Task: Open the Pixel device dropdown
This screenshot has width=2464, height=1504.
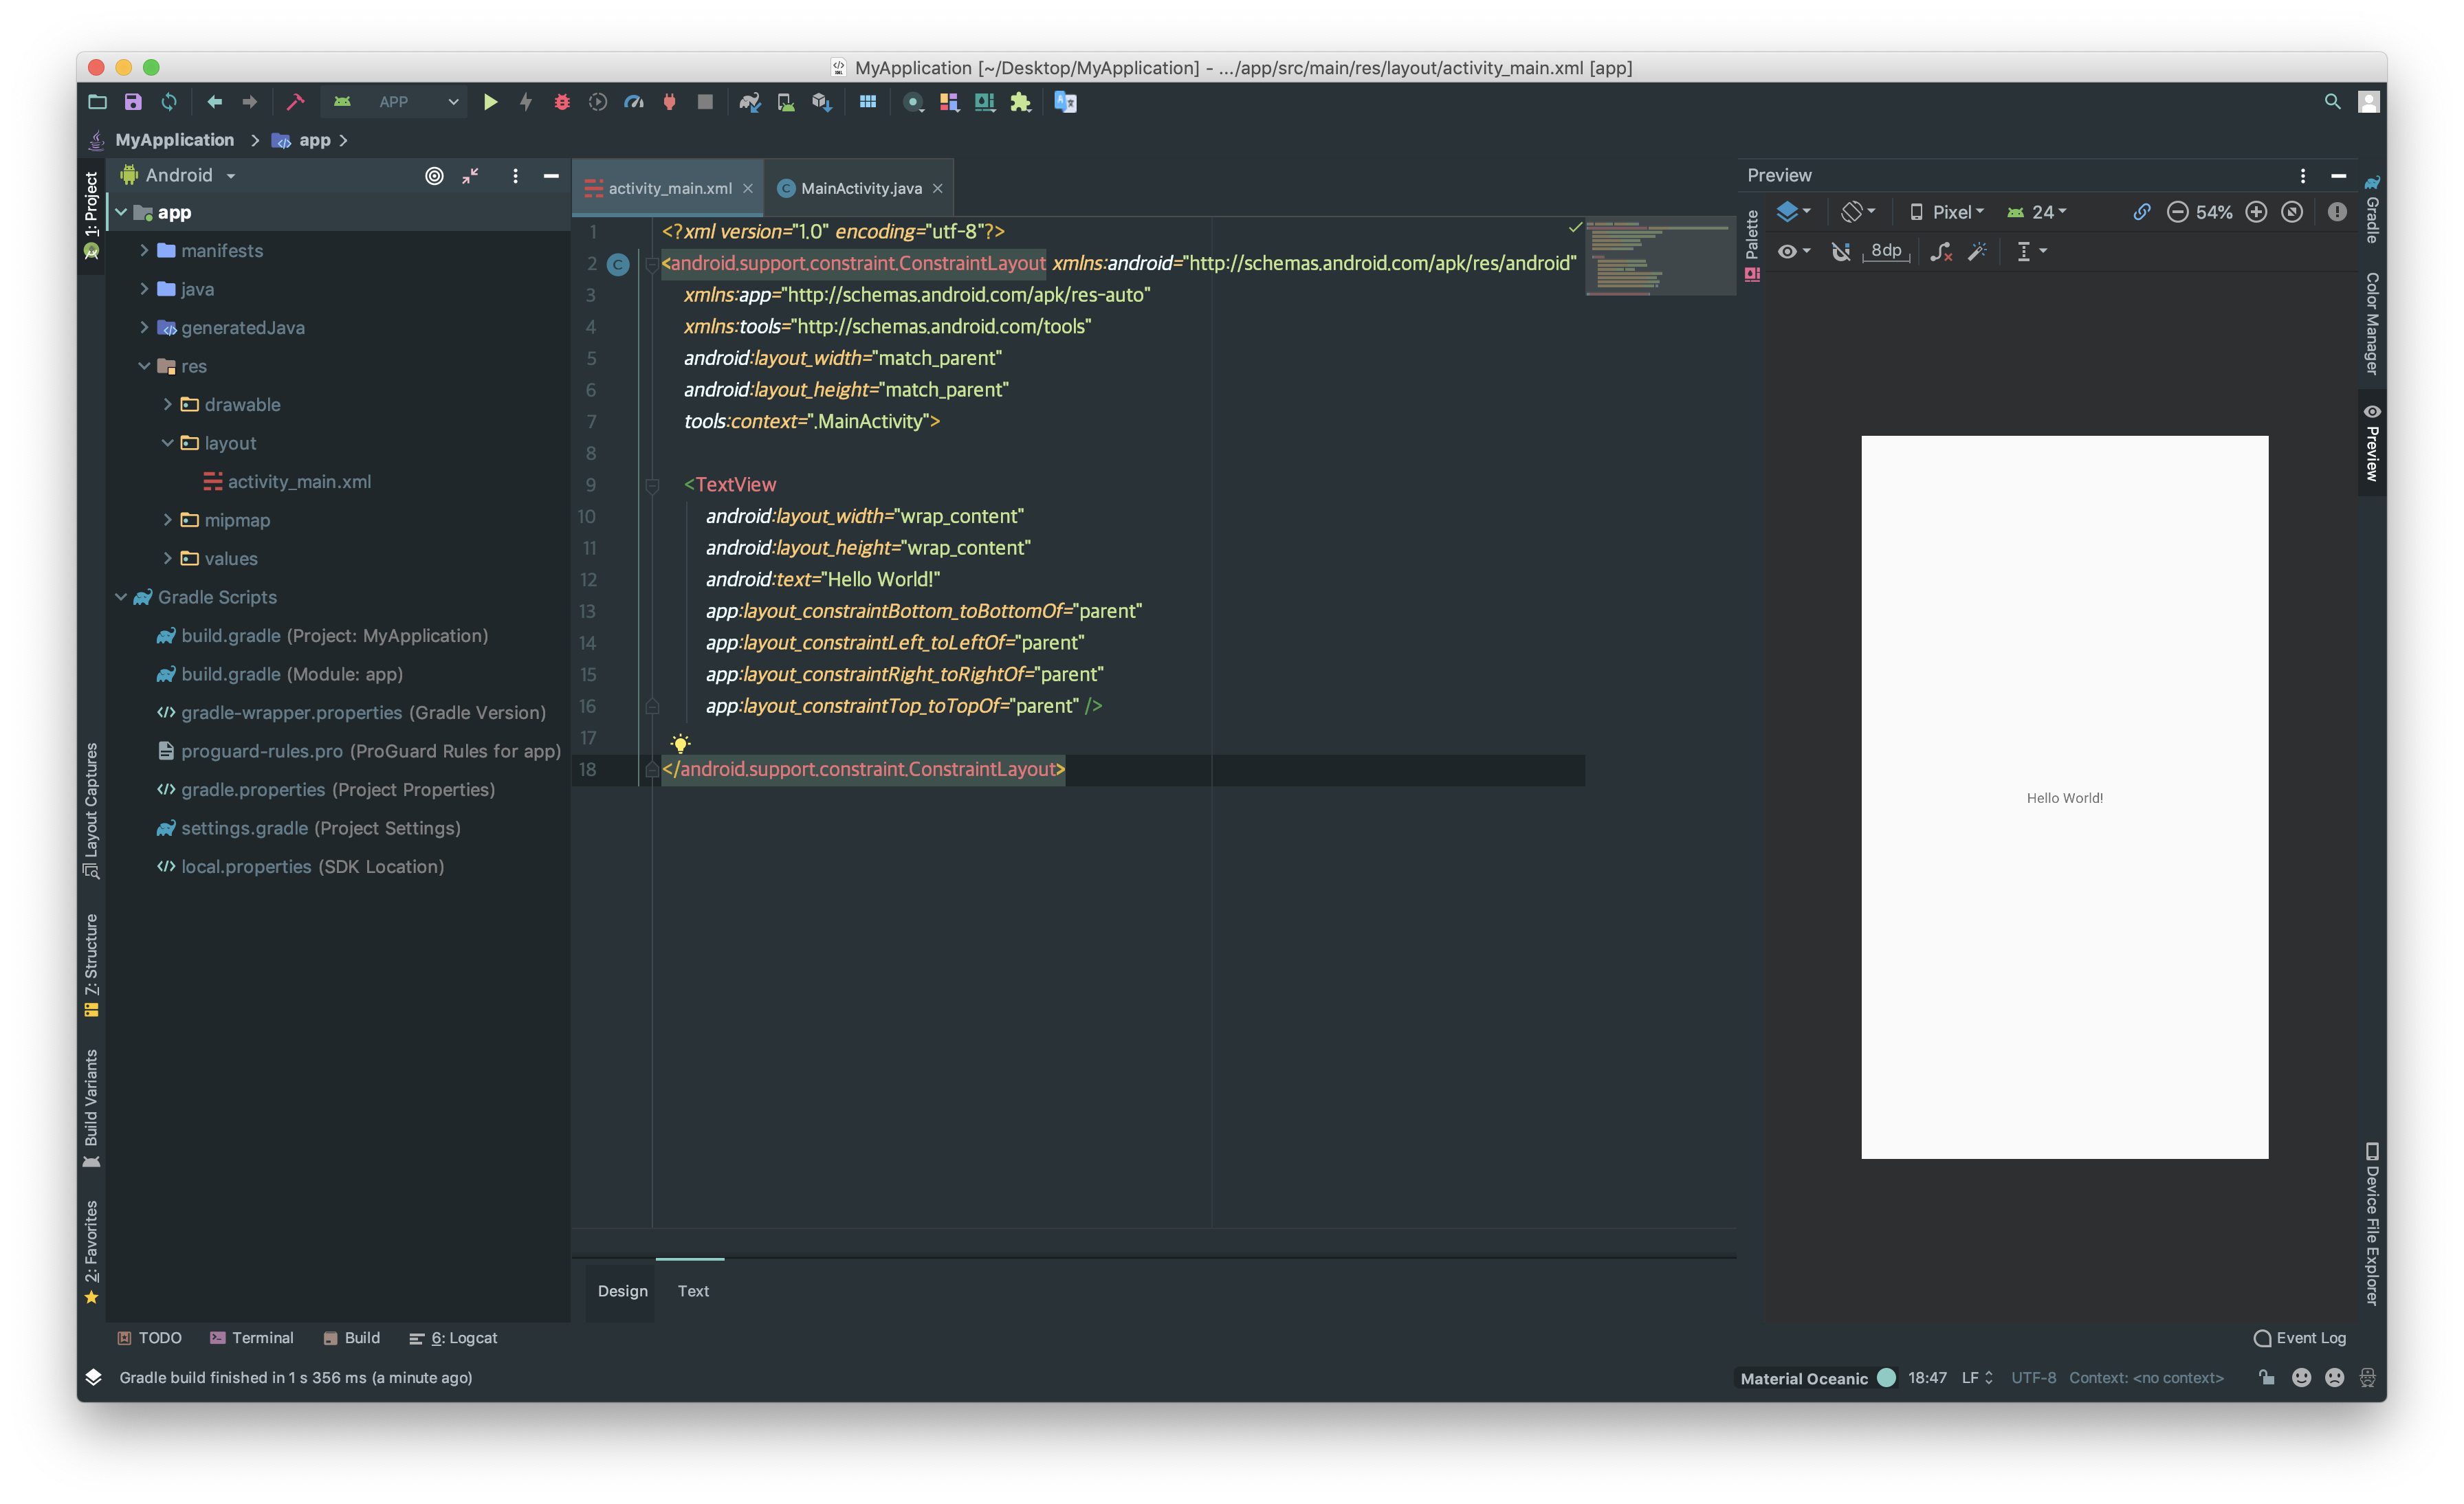Action: (1947, 212)
